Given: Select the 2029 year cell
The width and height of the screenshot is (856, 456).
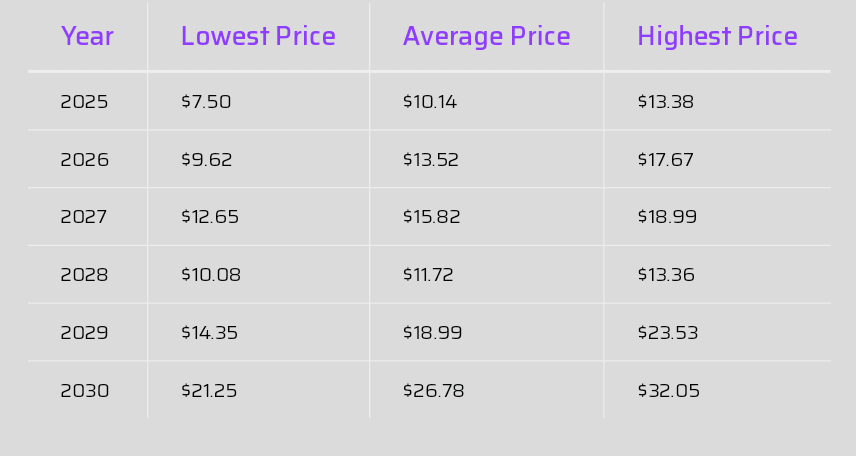Looking at the screenshot, I should 84,333.
